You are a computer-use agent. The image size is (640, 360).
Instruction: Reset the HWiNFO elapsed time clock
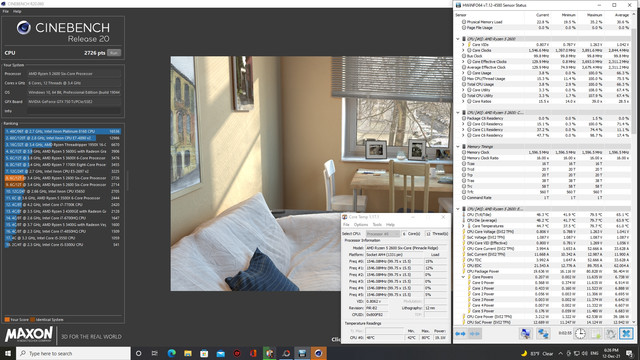point(580,333)
